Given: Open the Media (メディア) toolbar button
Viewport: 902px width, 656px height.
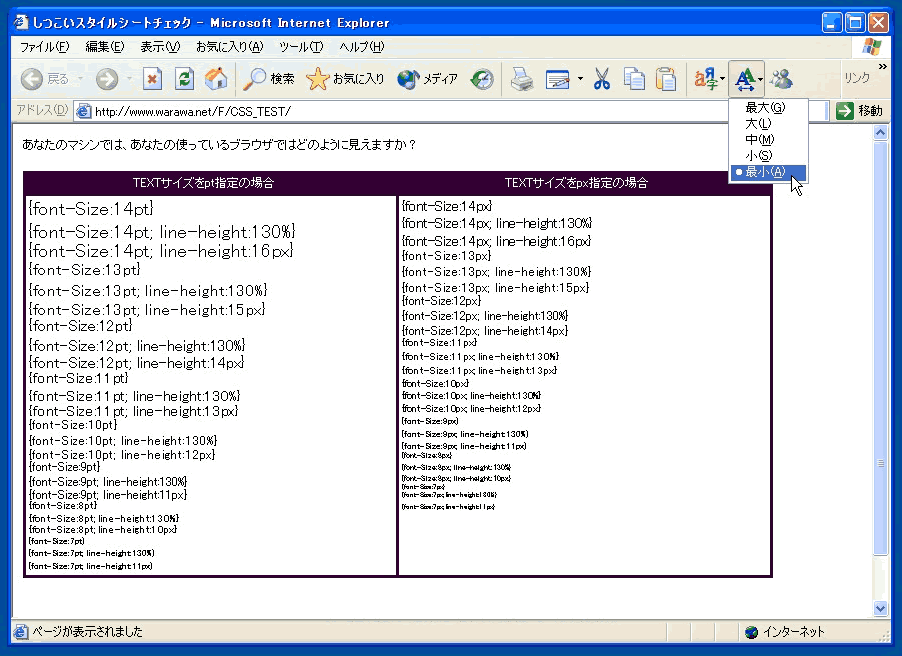Looking at the screenshot, I should (x=427, y=79).
